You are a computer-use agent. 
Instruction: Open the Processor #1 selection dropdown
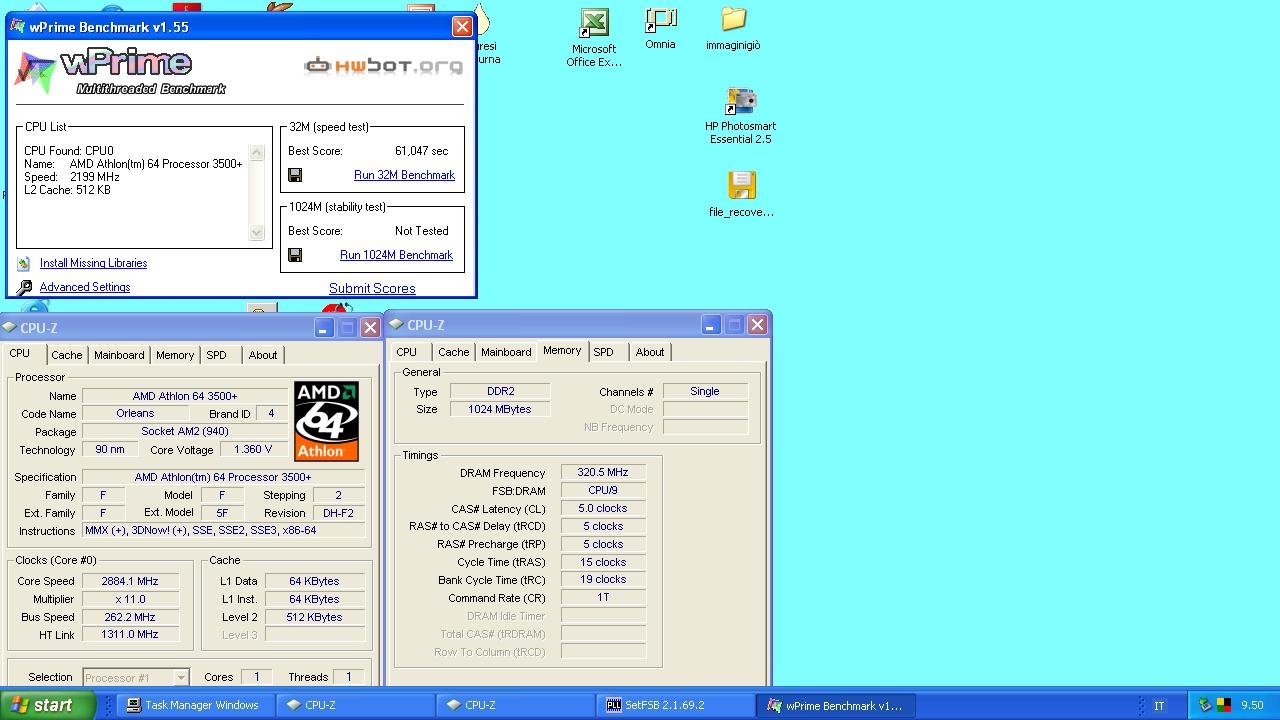(x=135, y=677)
